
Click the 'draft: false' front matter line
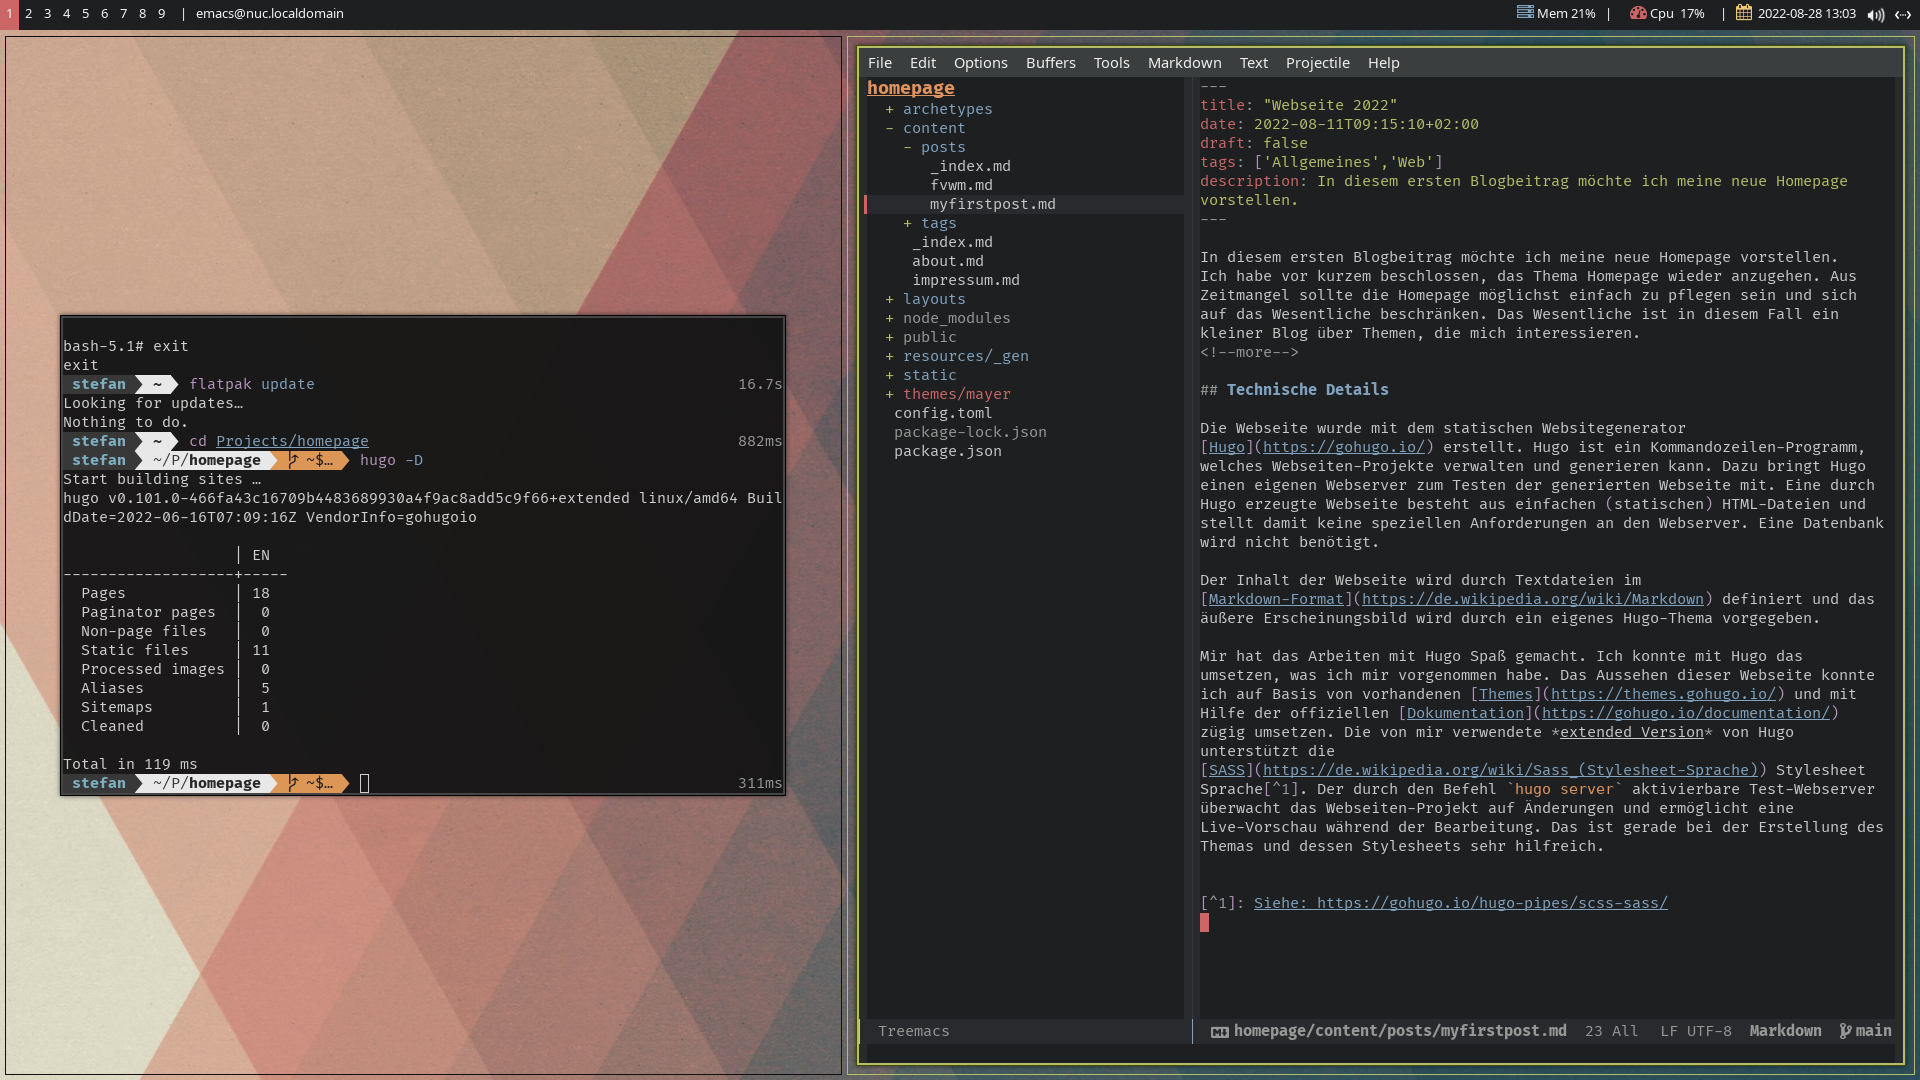pyautogui.click(x=1254, y=143)
